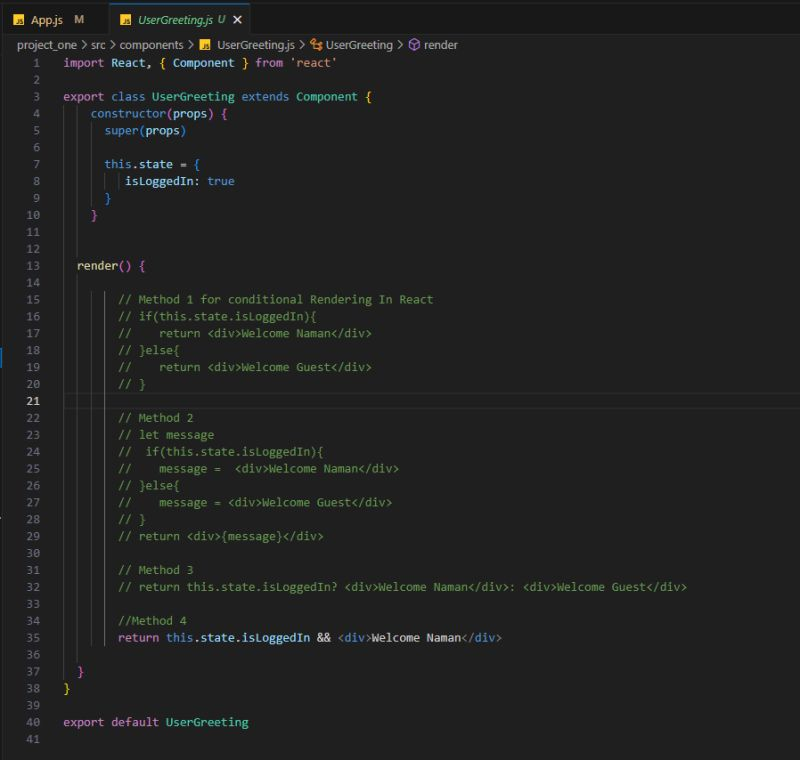Click the '// Method 3' comment
800x760 pixels.
click(156, 570)
